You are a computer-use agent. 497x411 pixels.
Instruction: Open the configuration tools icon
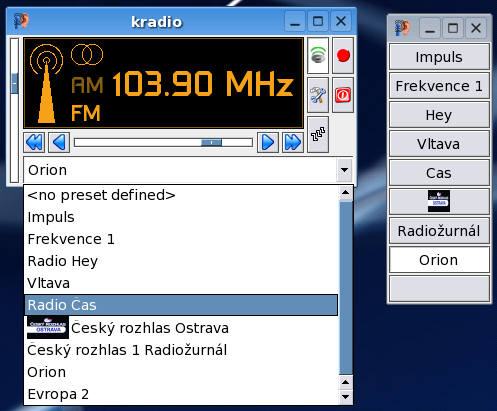(x=318, y=95)
